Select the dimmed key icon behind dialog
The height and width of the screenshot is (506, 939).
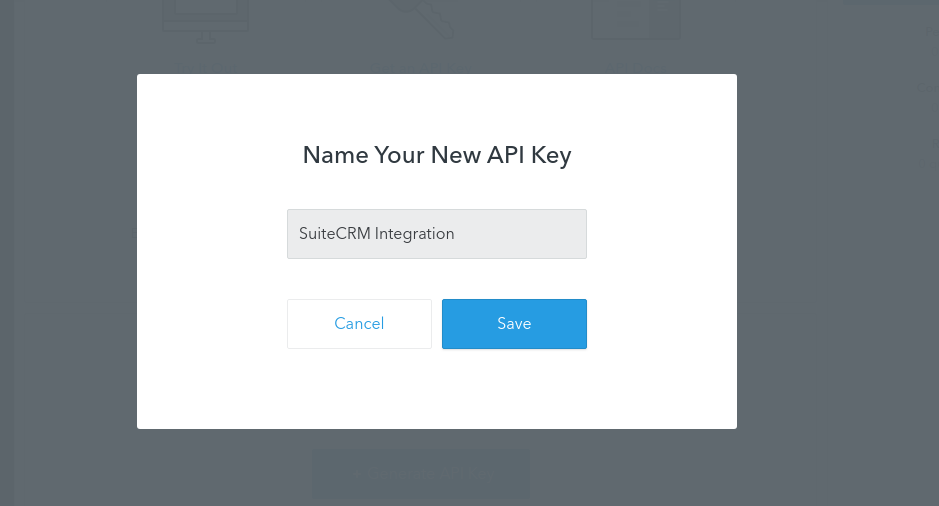tap(422, 19)
